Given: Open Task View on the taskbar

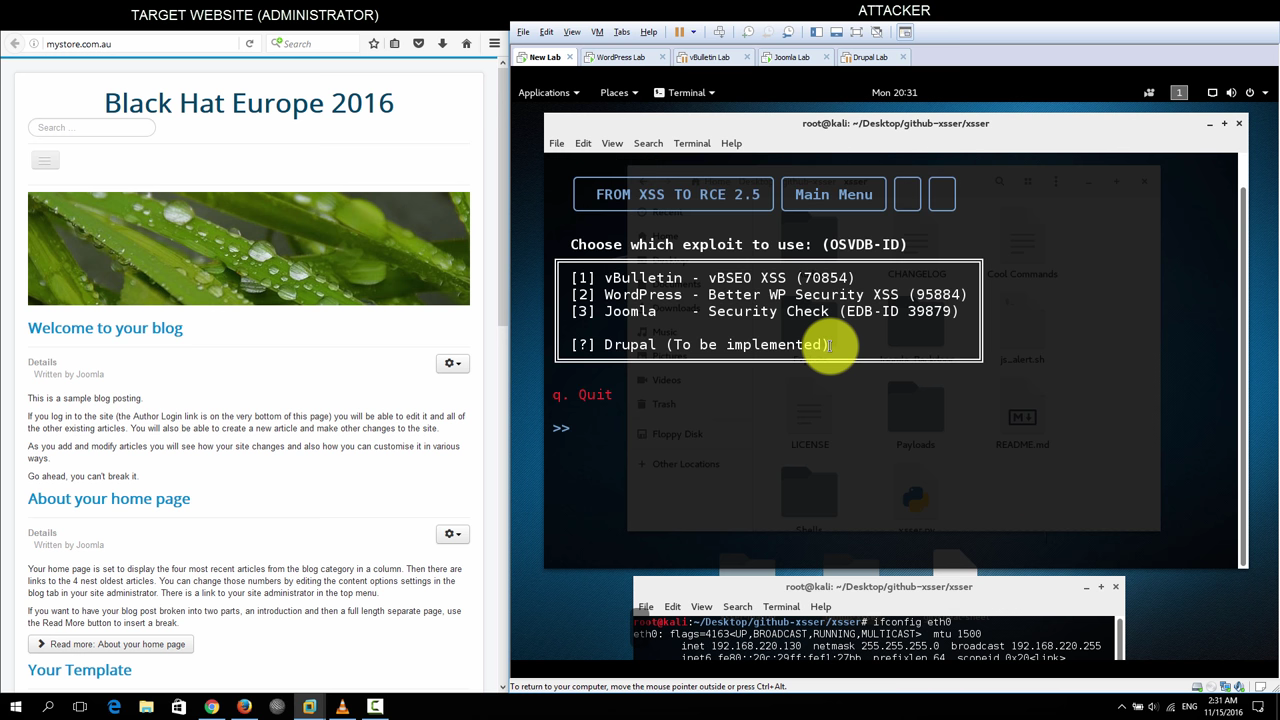Looking at the screenshot, I should point(80,706).
